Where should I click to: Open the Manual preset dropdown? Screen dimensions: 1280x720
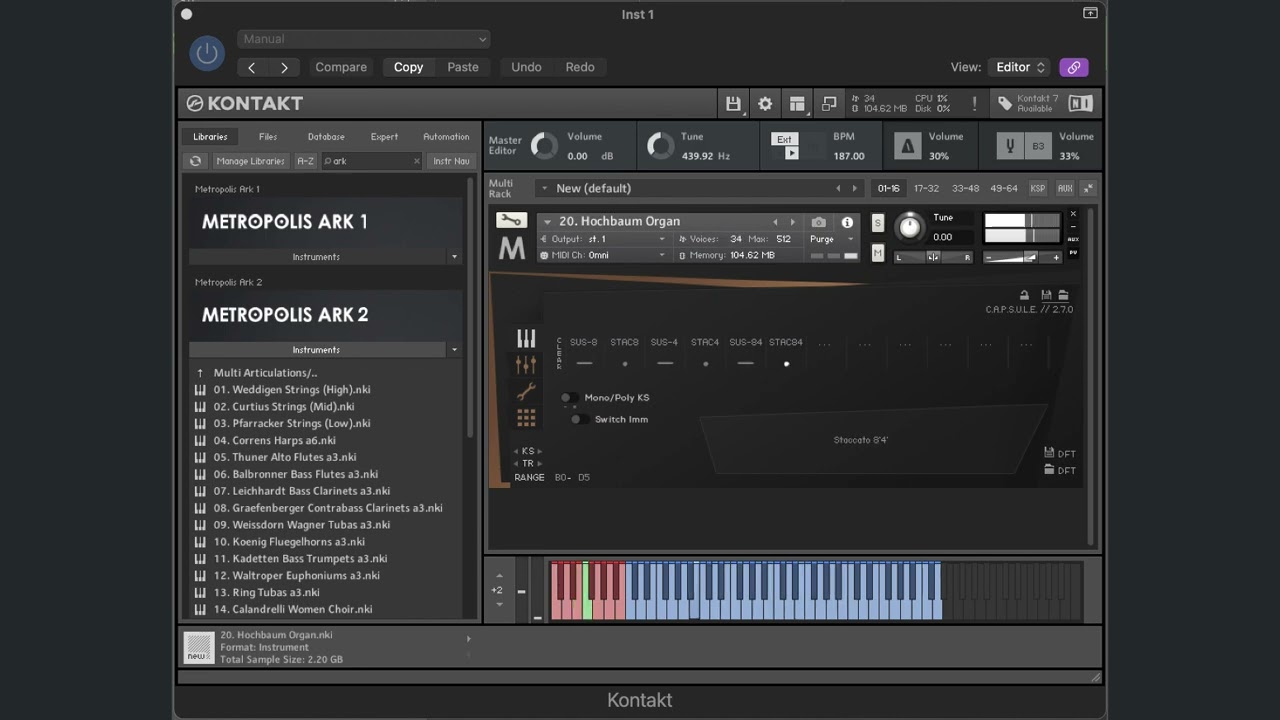(x=364, y=39)
